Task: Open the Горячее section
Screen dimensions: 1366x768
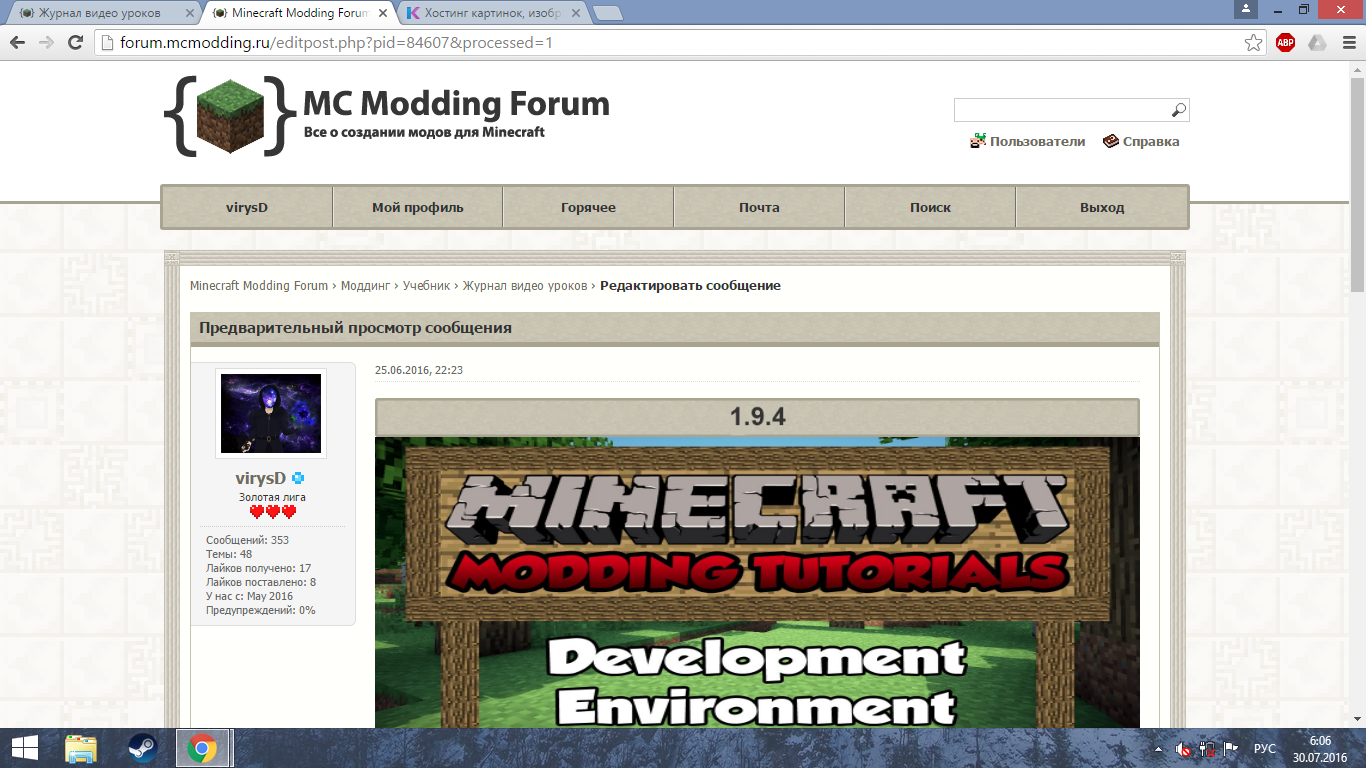Action: tap(588, 208)
